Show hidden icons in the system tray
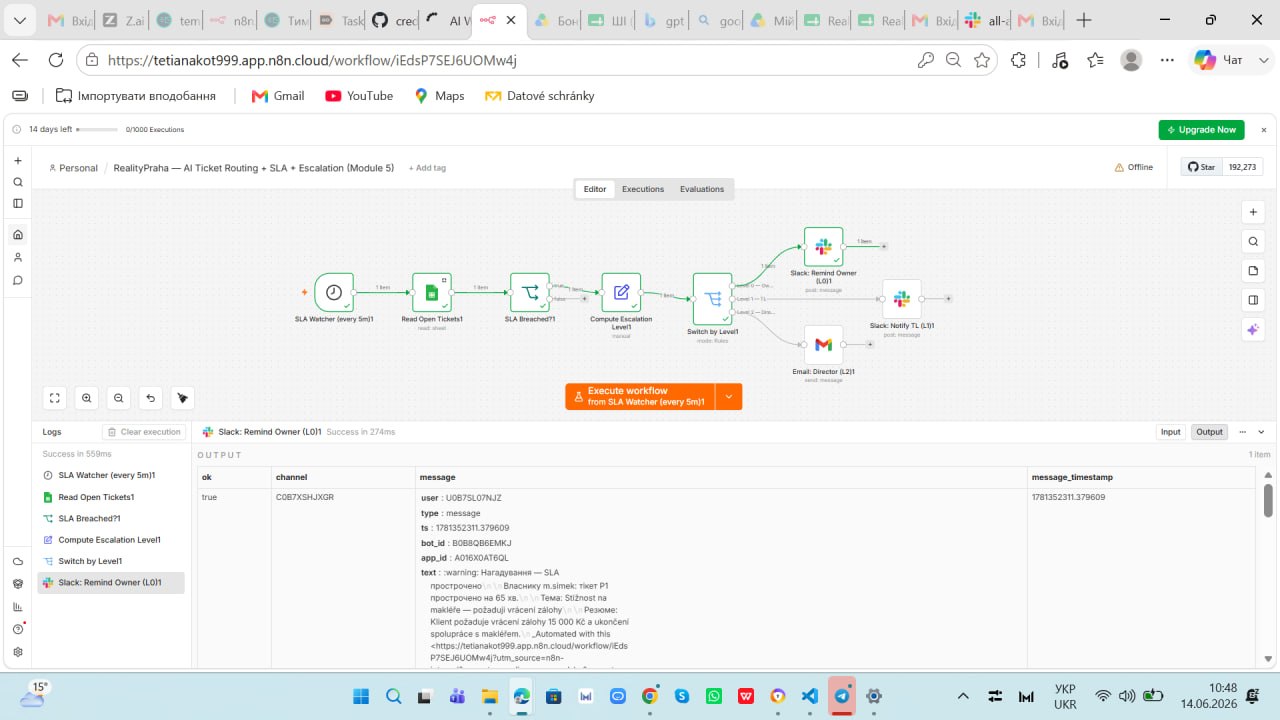 (x=963, y=696)
